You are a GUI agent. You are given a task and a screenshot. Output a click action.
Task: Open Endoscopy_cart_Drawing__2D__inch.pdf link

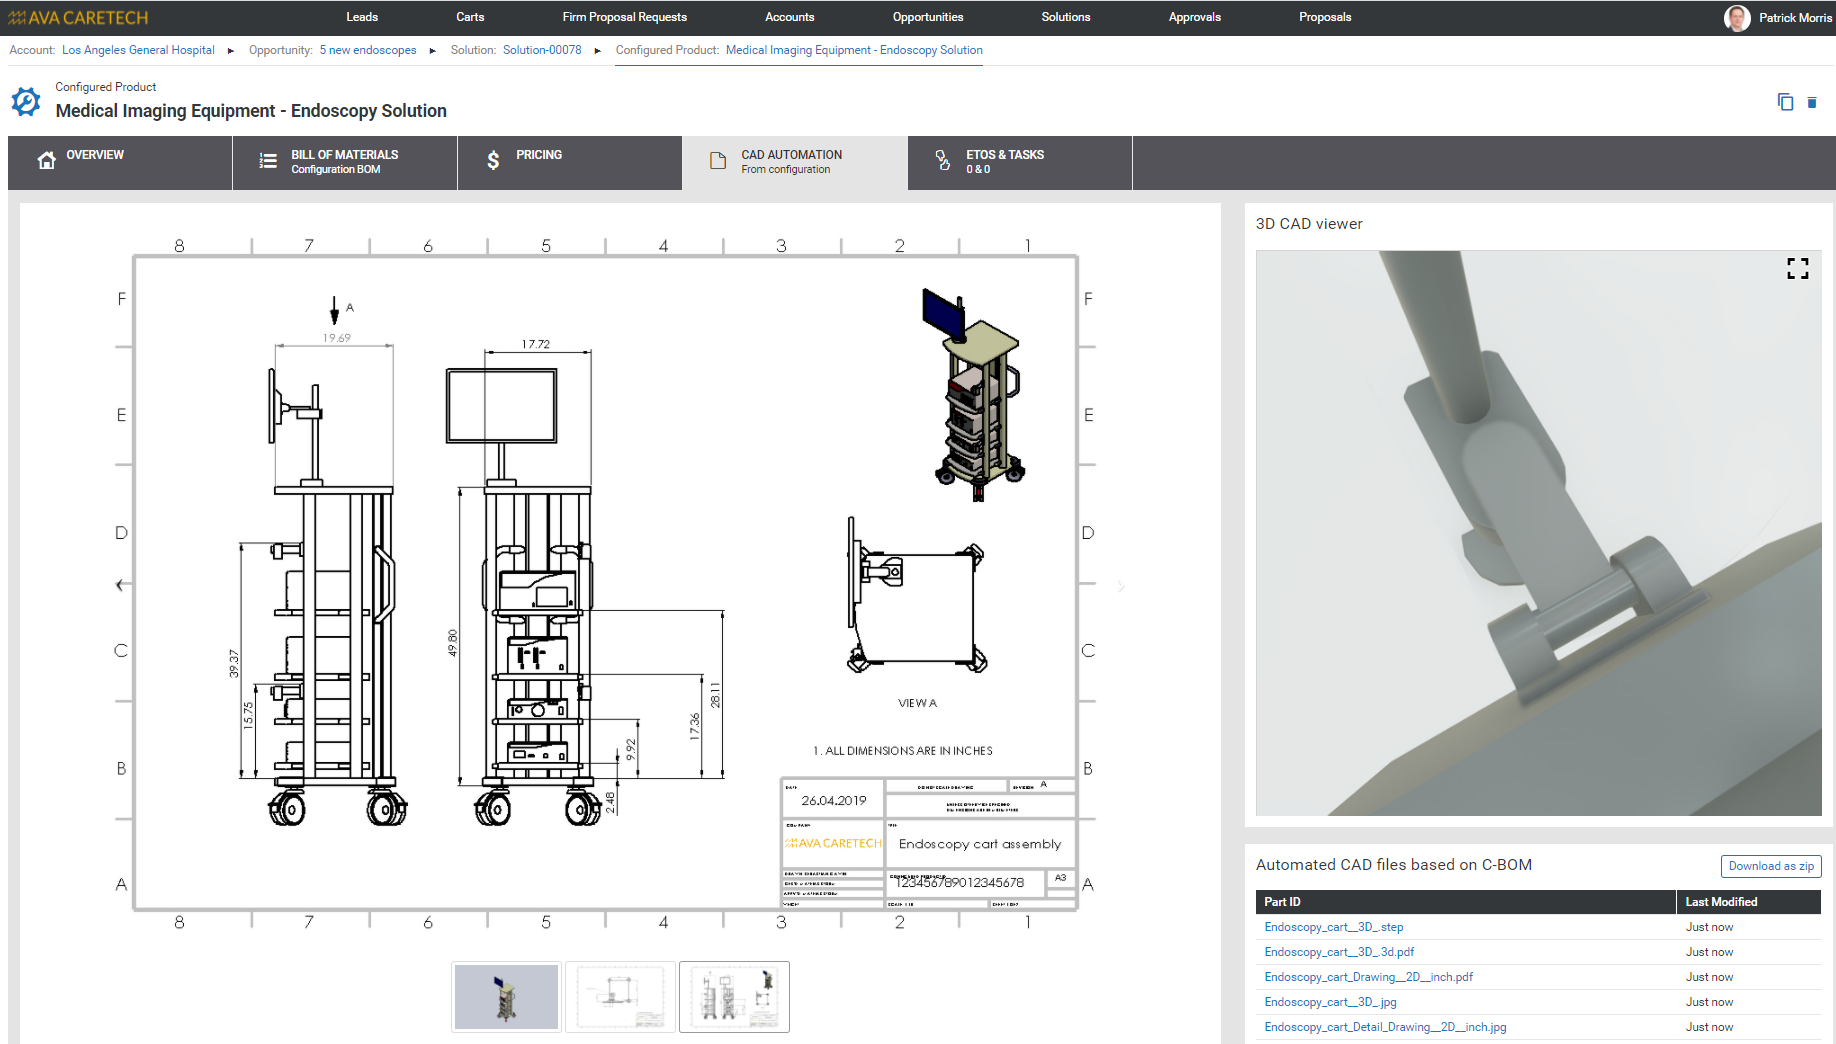1368,977
